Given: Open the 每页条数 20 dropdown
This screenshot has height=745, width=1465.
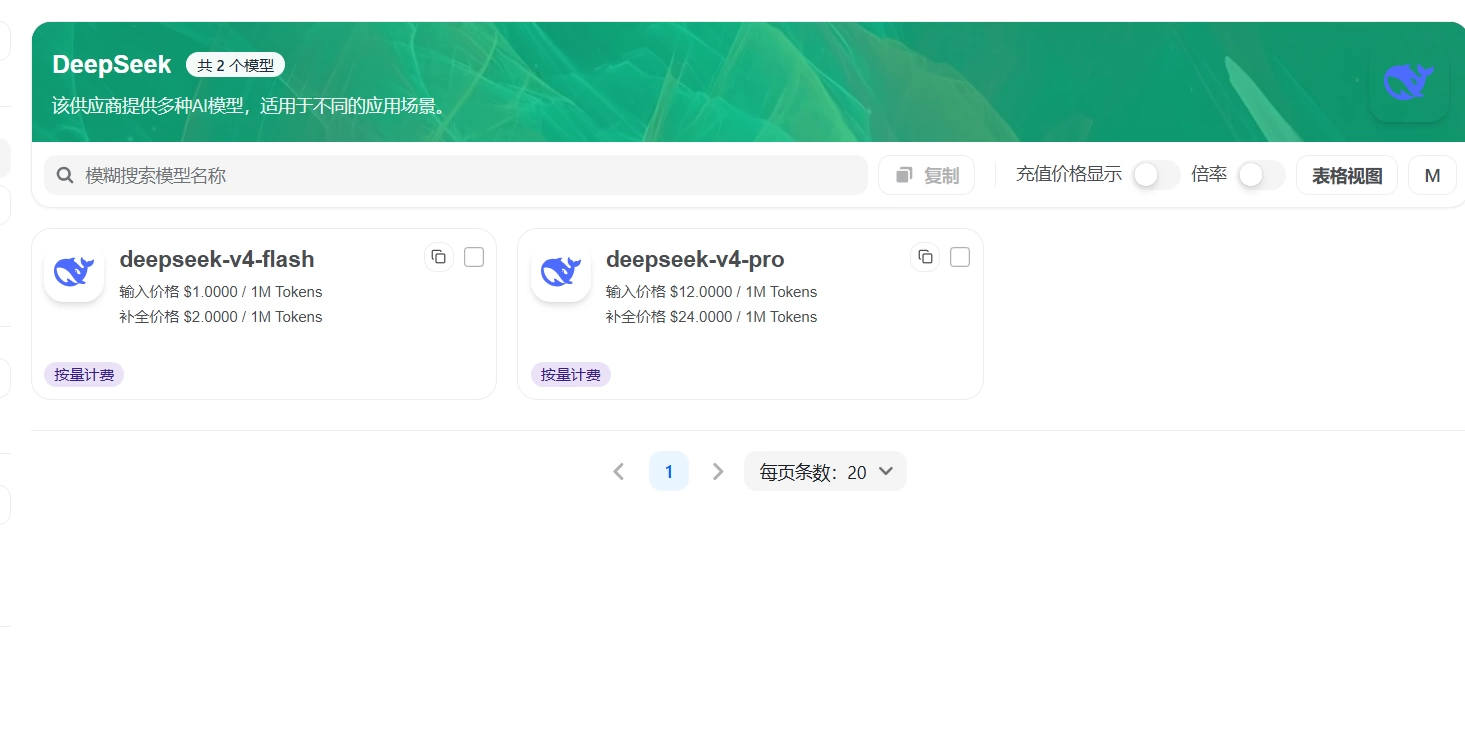Looking at the screenshot, I should (825, 472).
